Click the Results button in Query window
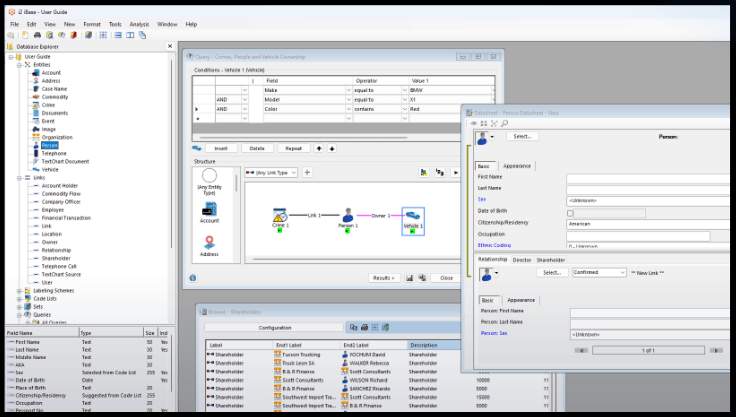The width and height of the screenshot is (736, 417). [384, 278]
